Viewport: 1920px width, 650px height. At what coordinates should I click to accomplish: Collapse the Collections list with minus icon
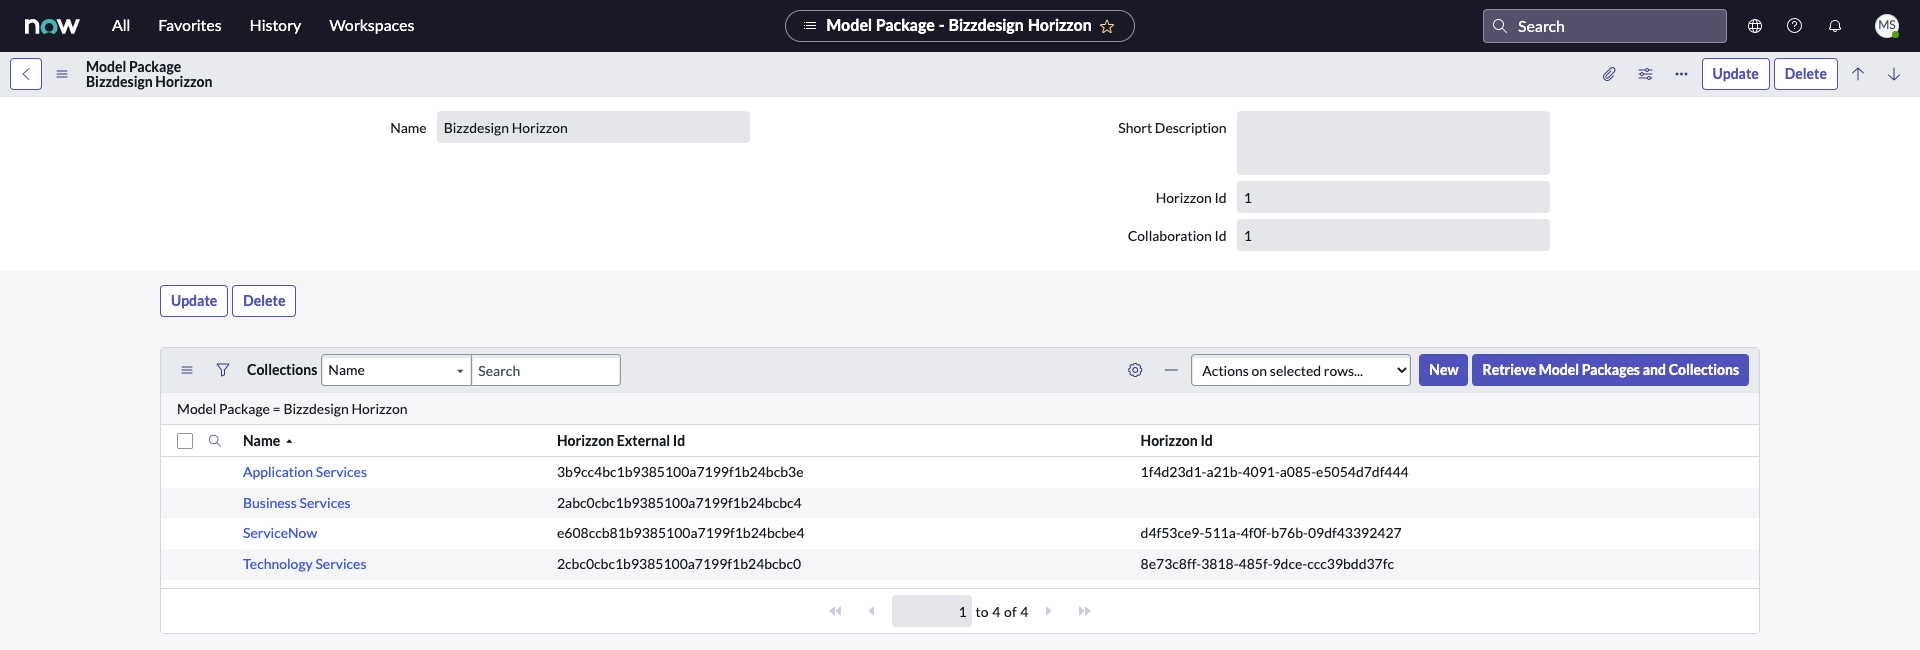click(1171, 370)
